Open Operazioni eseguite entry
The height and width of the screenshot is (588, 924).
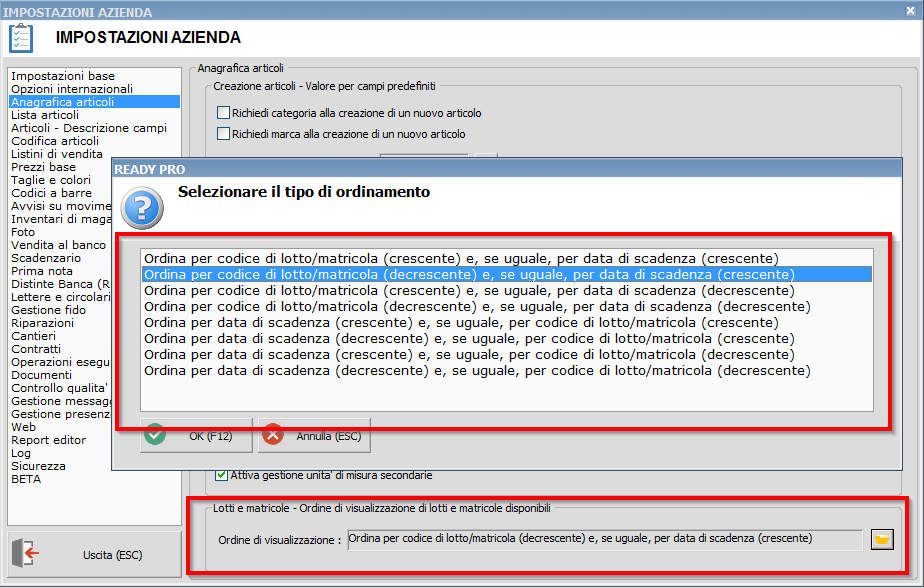pyautogui.click(x=60, y=361)
